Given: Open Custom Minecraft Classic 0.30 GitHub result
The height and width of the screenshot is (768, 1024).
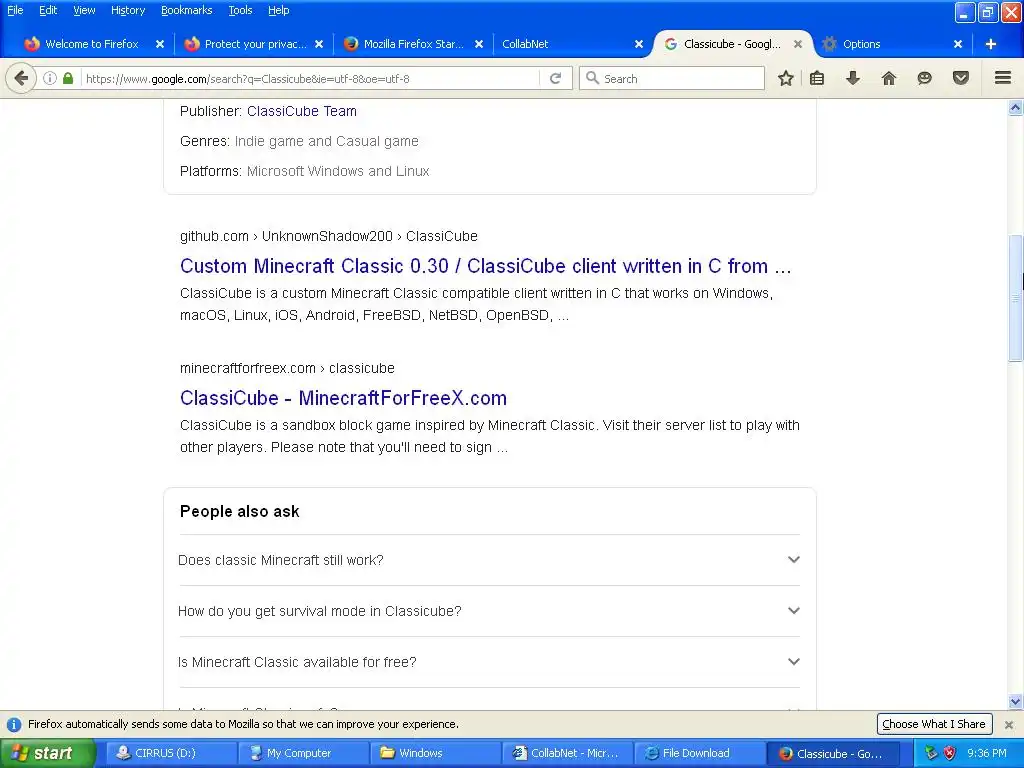Looking at the screenshot, I should point(485,266).
